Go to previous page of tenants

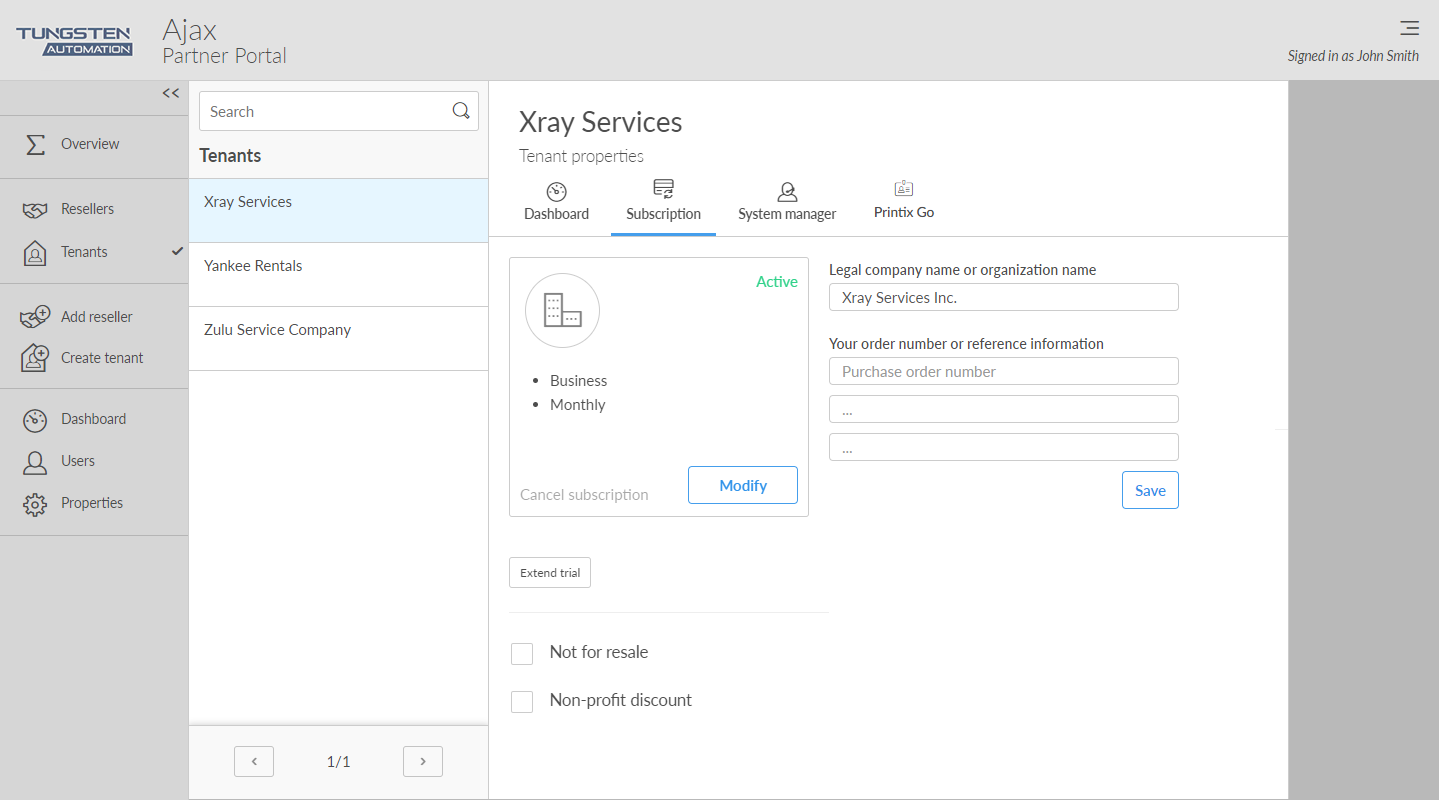click(254, 762)
